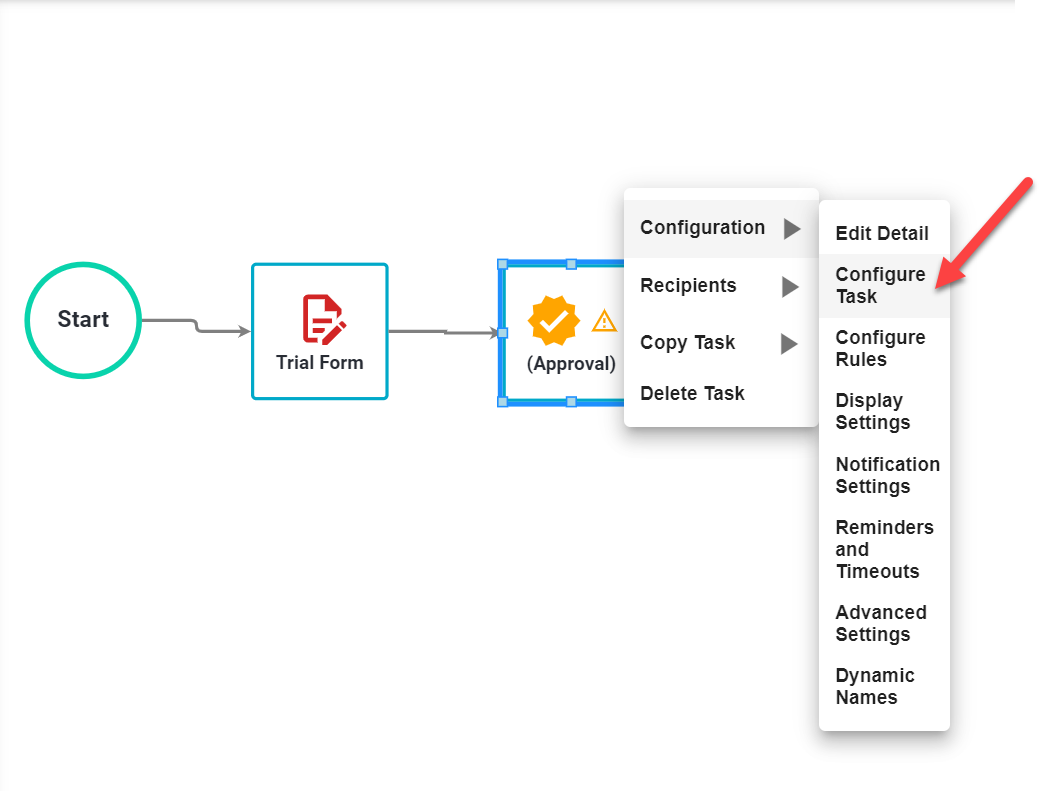Click the top-left corner handle of Approval task
Screen dimensions: 1041x791
click(503, 264)
